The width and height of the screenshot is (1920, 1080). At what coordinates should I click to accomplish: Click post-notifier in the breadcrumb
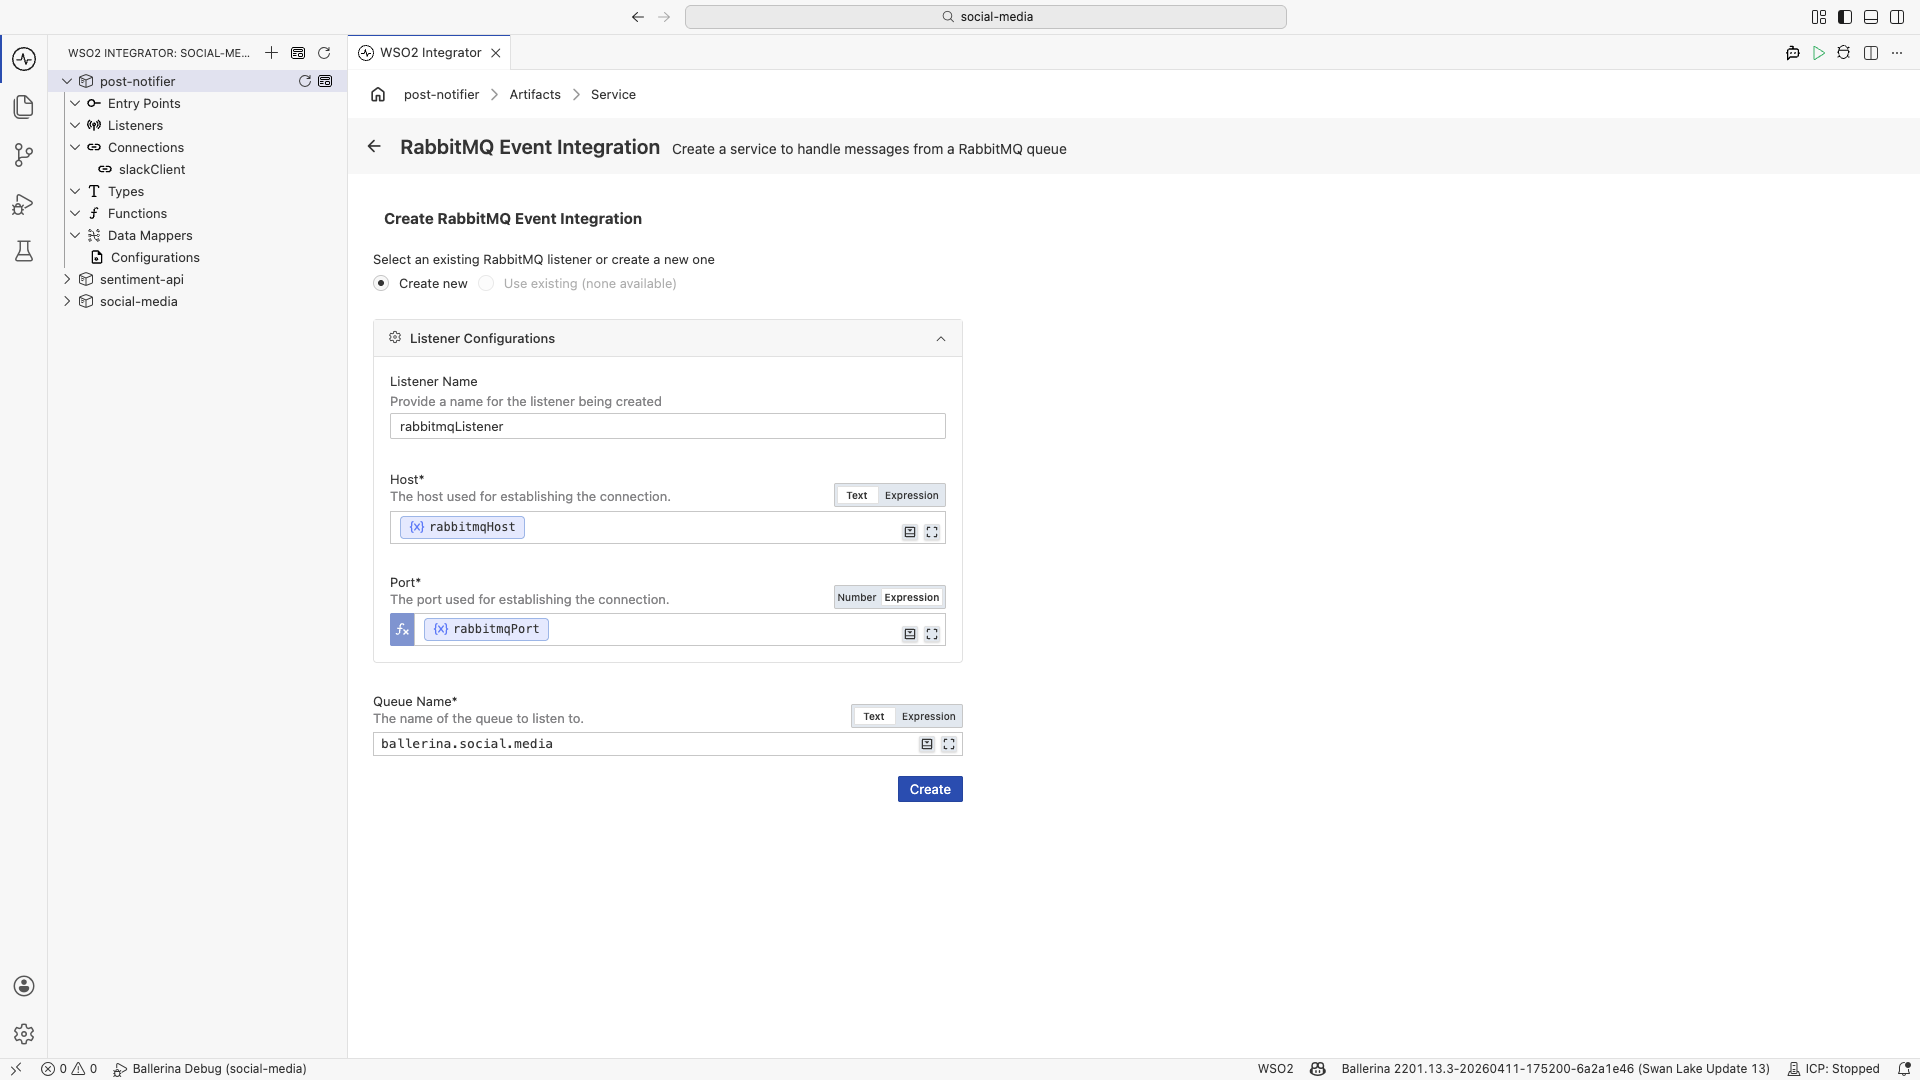coord(441,94)
